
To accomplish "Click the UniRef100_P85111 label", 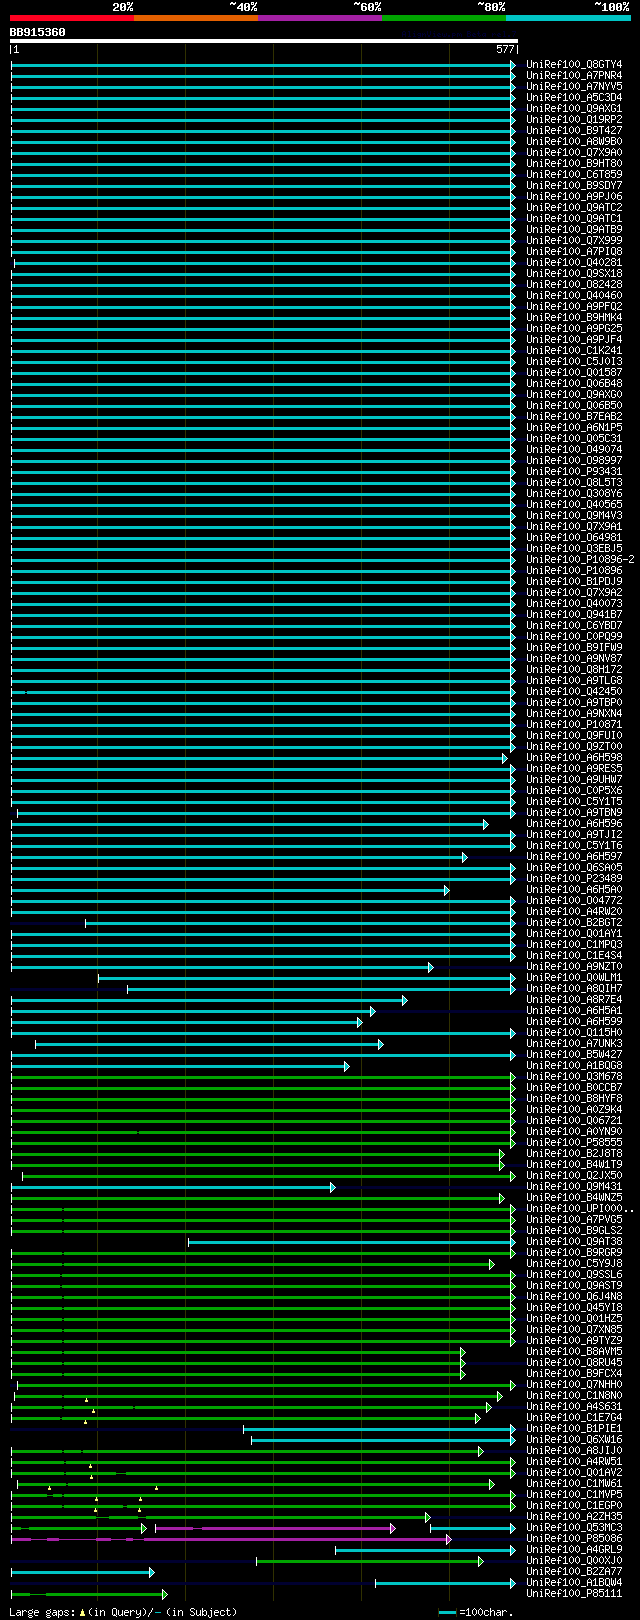I will (x=574, y=1594).
